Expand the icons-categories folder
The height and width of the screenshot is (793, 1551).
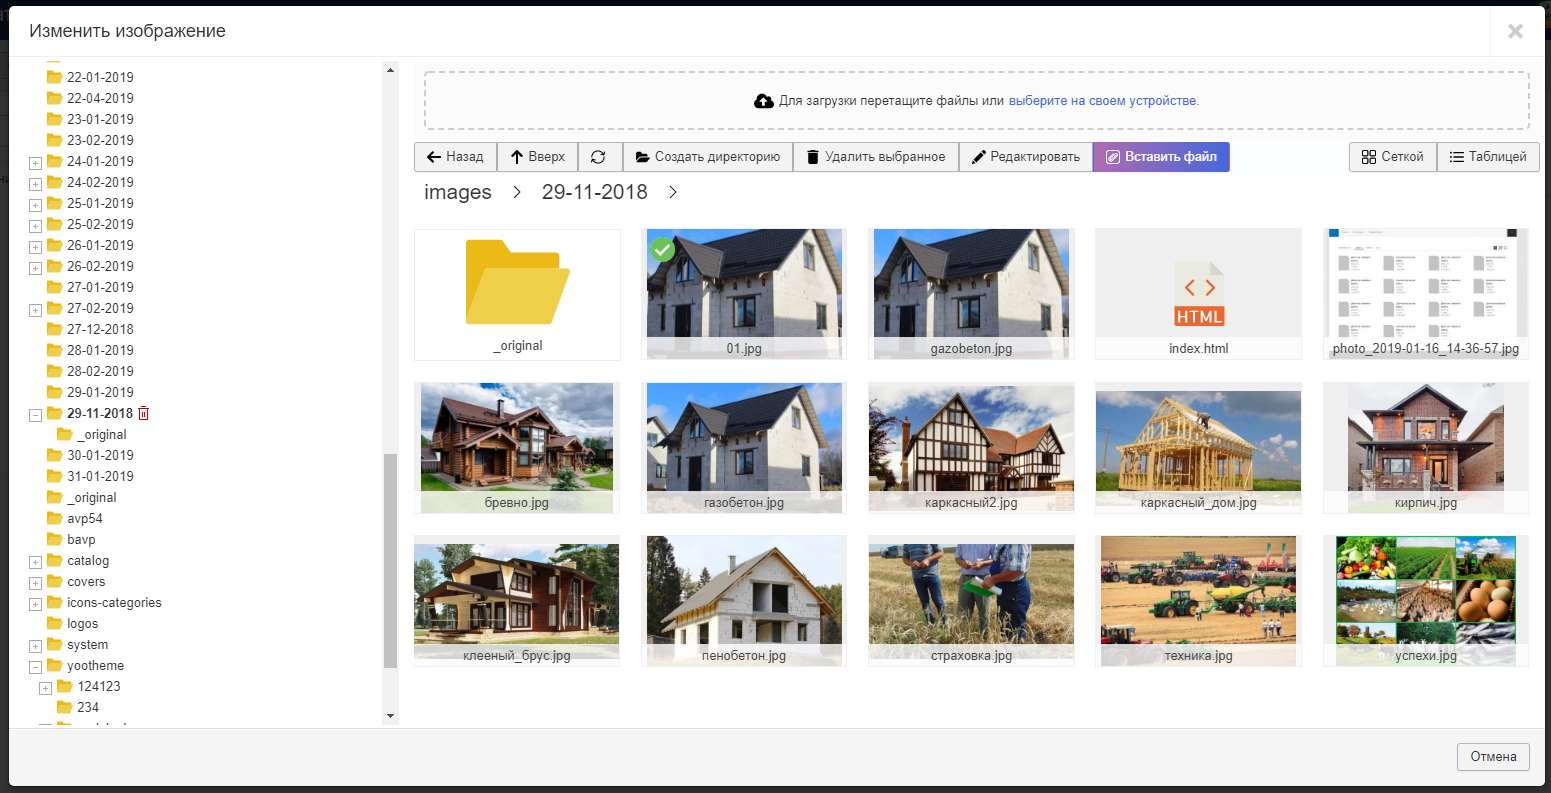pos(35,603)
